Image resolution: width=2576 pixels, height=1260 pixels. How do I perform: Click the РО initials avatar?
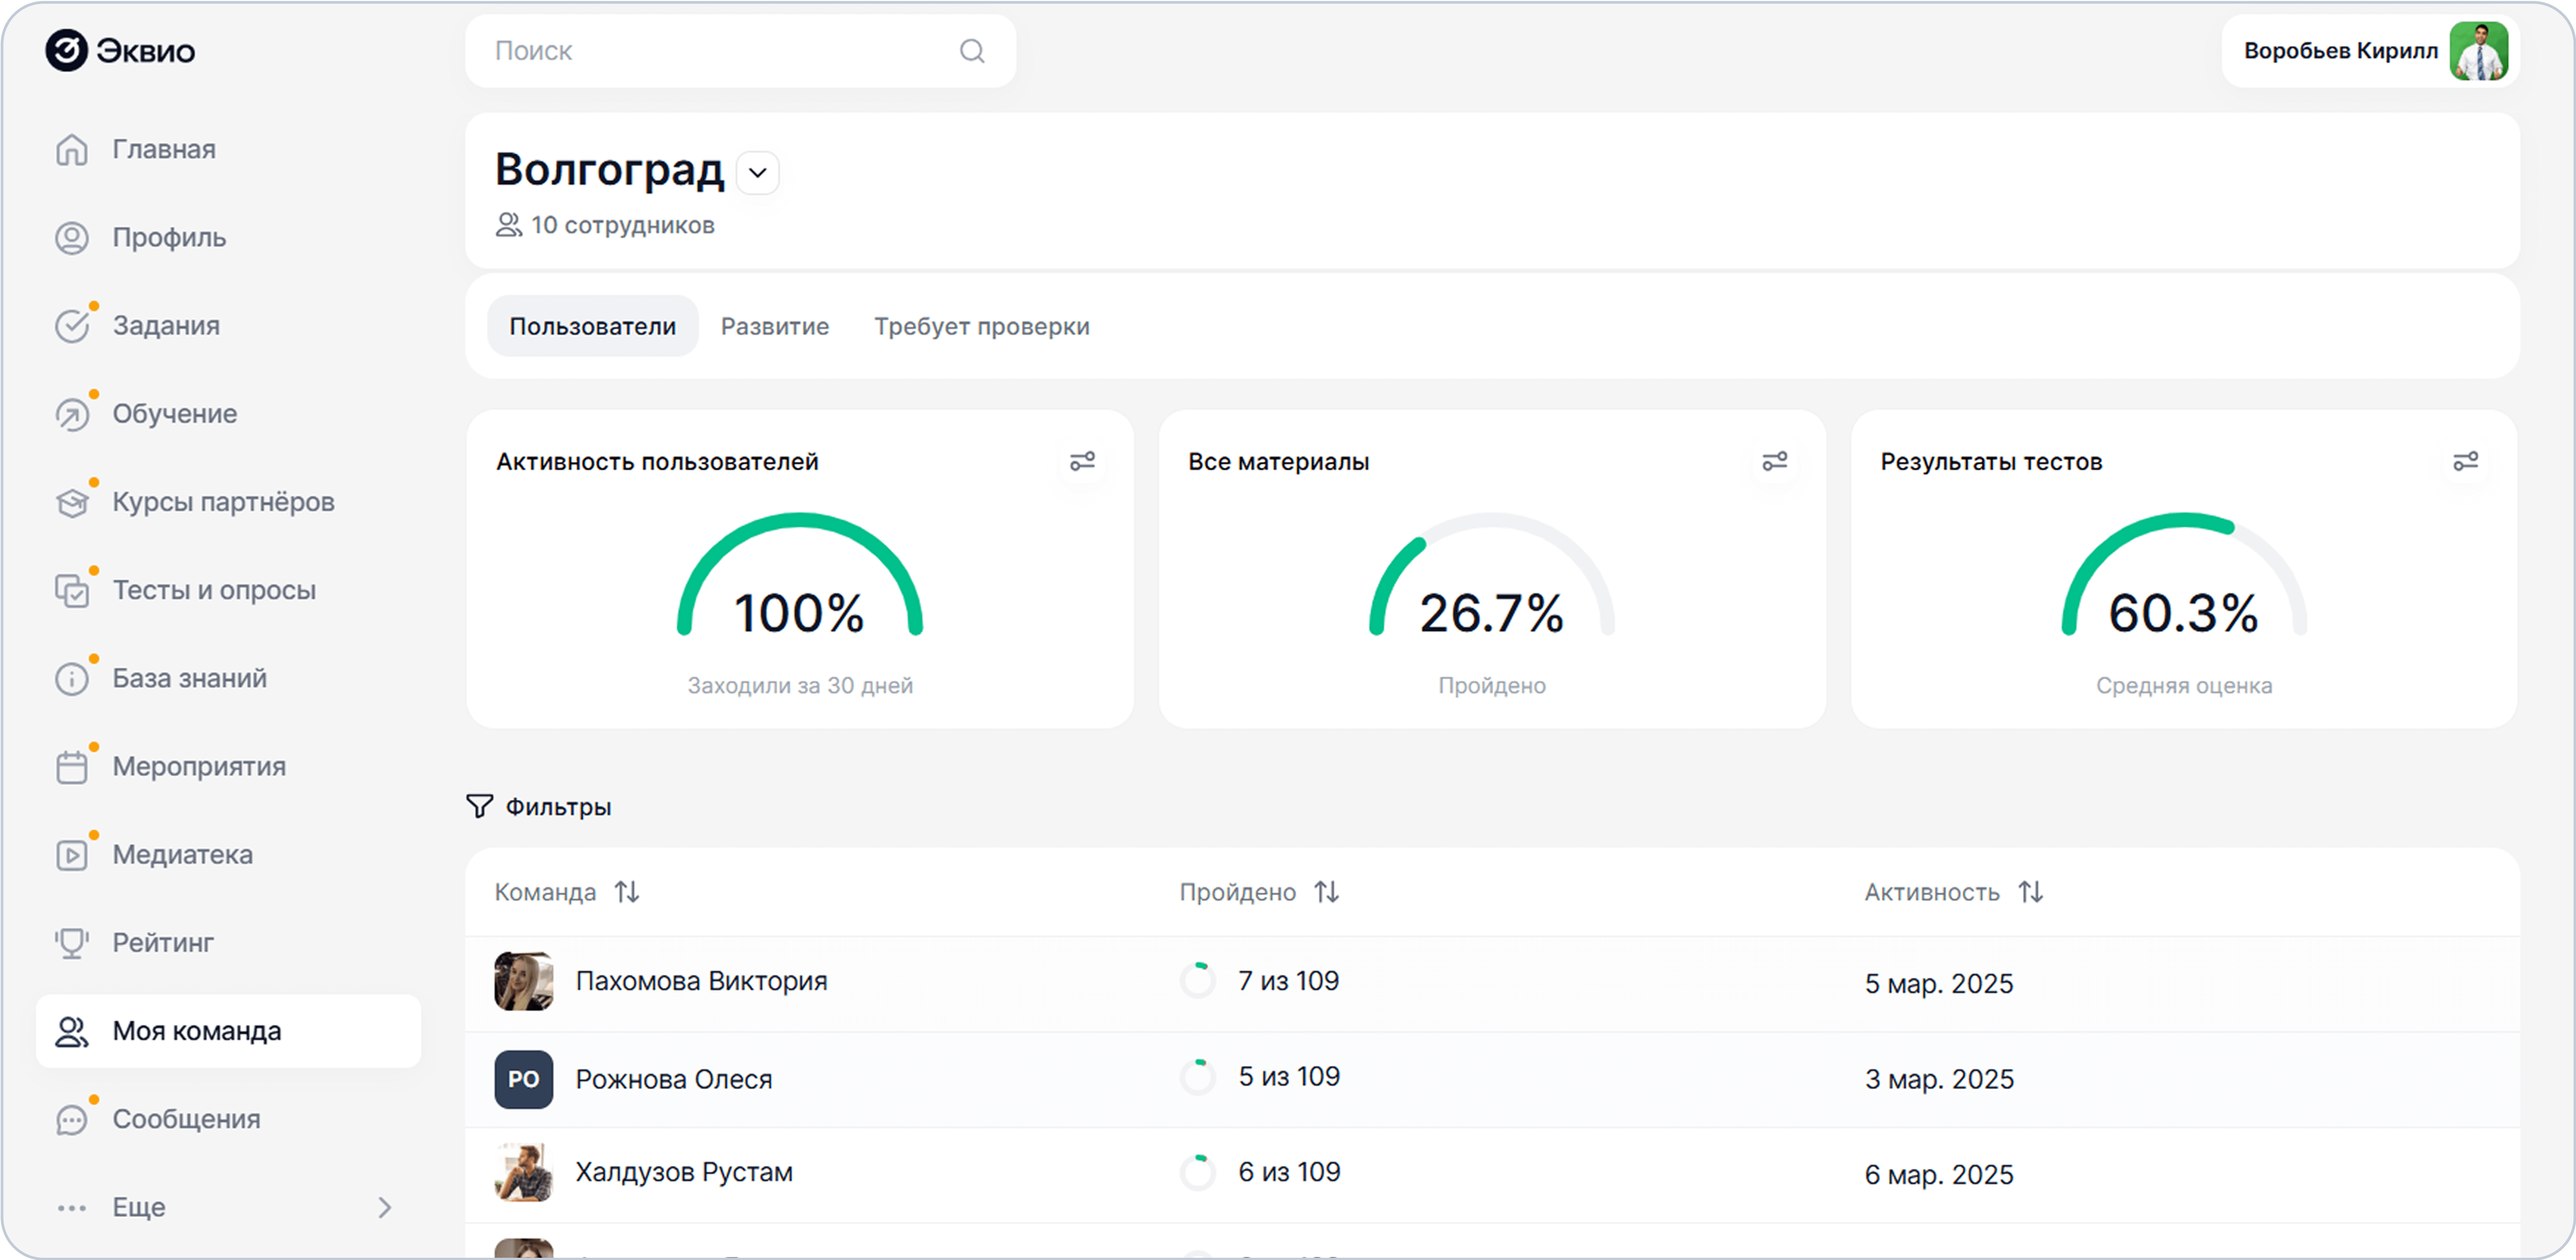(x=524, y=1079)
